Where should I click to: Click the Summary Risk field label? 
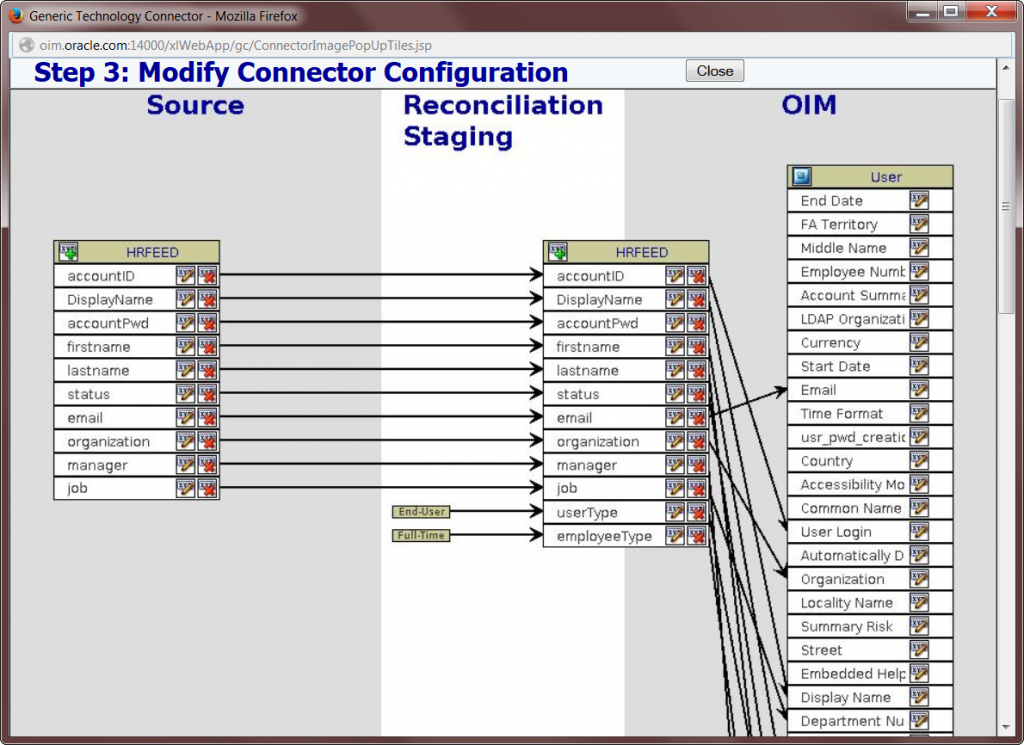click(x=846, y=626)
